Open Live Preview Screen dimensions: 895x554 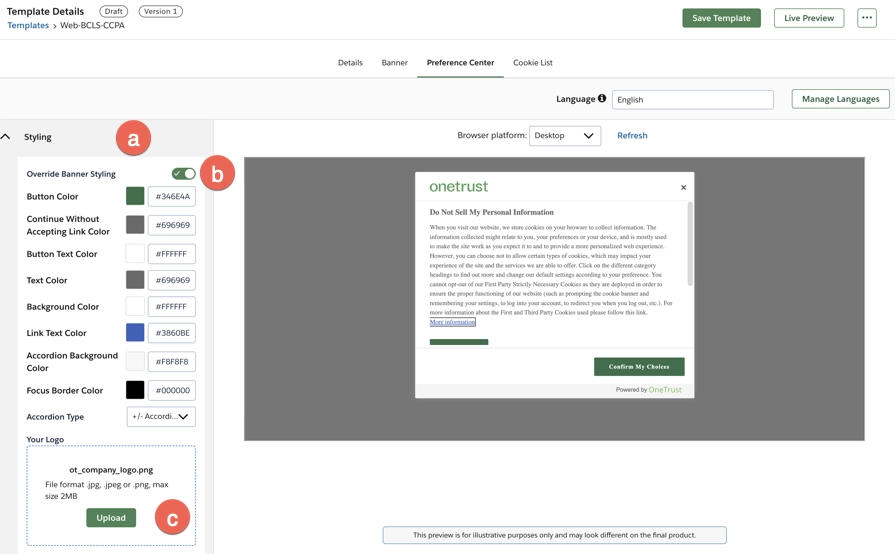click(x=808, y=18)
